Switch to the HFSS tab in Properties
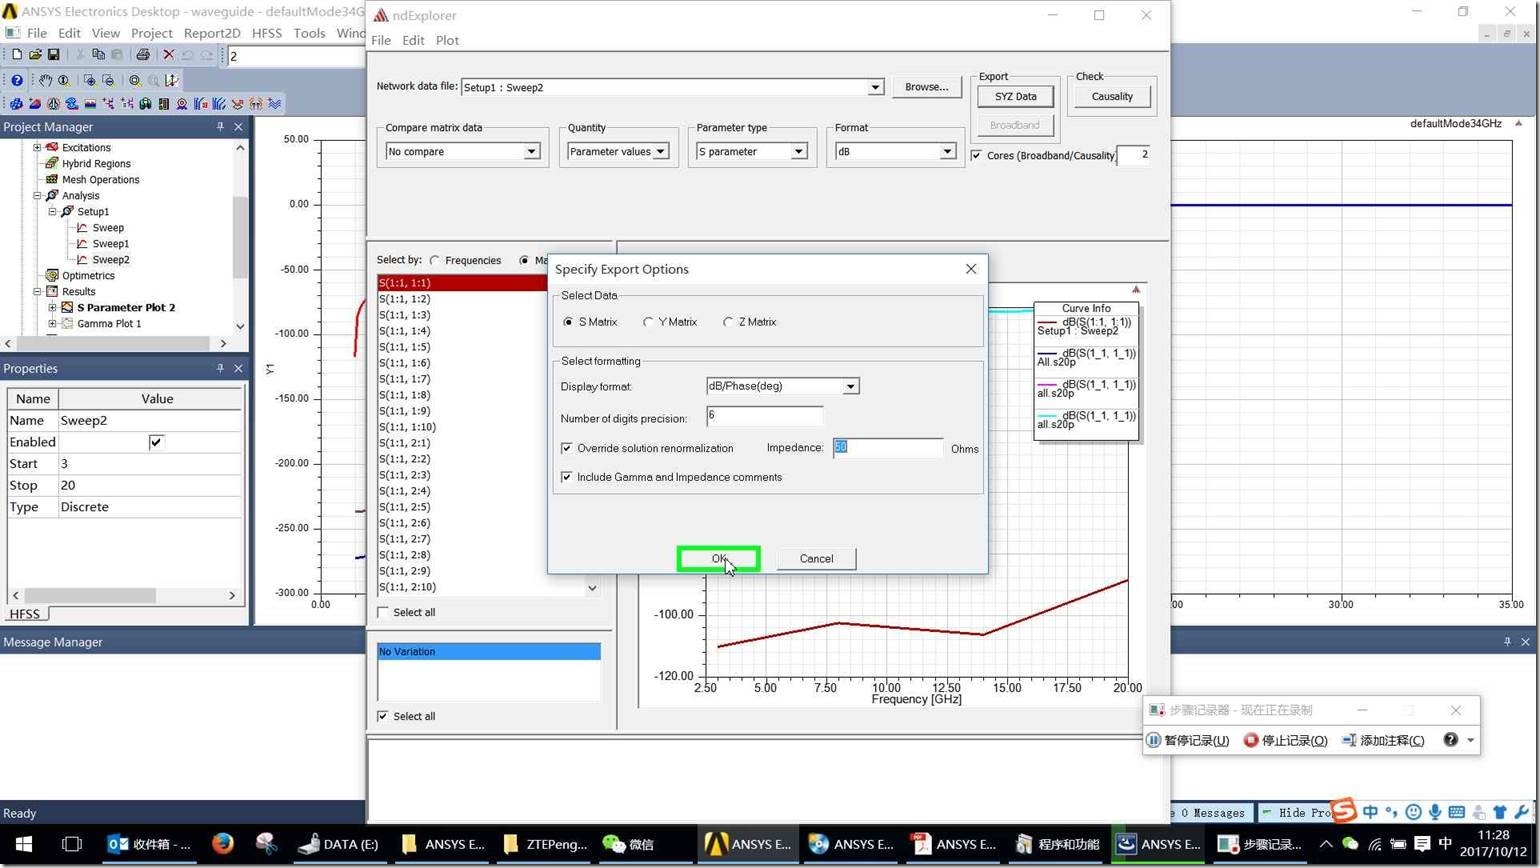 [x=25, y=614]
